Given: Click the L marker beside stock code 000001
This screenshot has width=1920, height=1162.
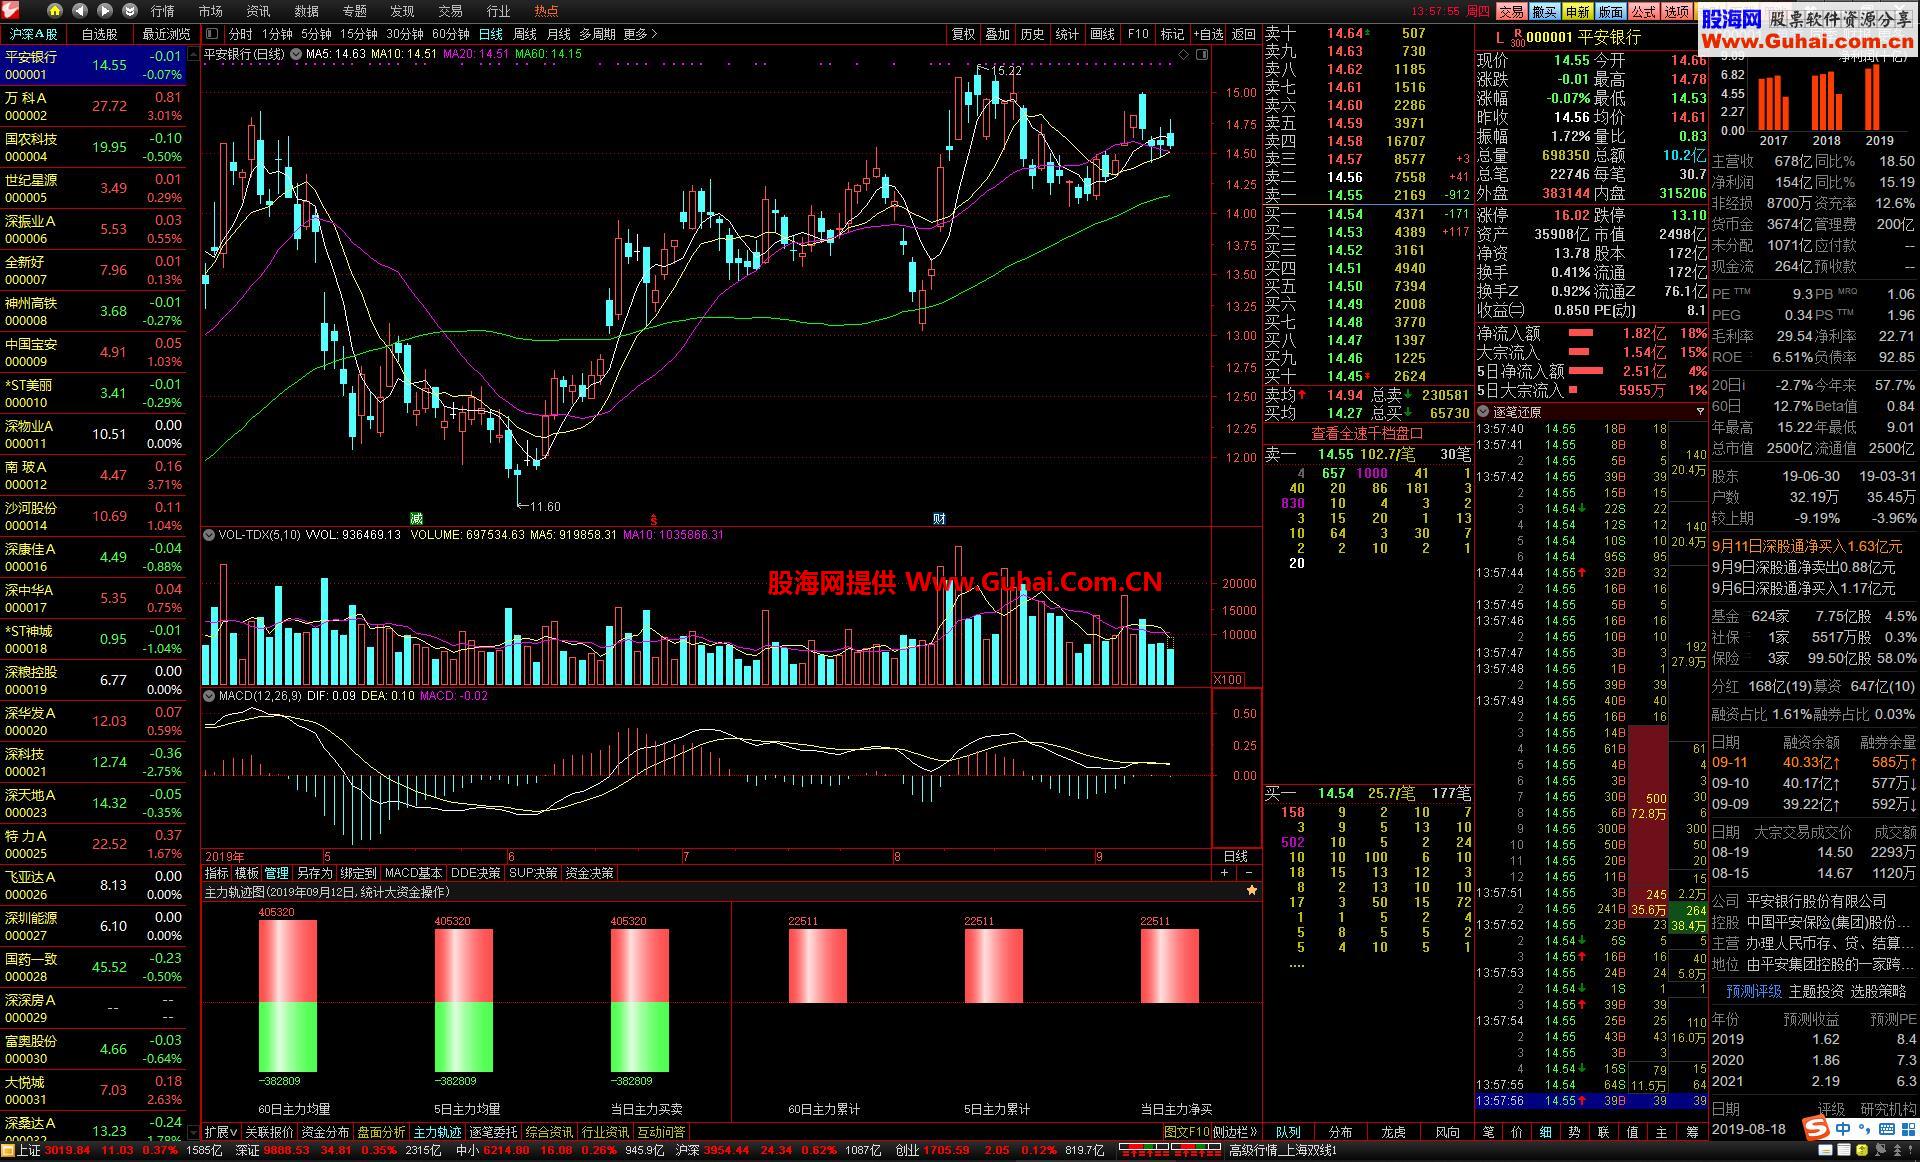Looking at the screenshot, I should [x=1499, y=38].
